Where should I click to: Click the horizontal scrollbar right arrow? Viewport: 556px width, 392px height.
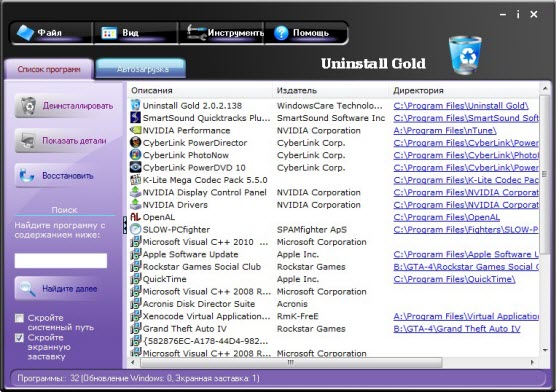coord(532,362)
